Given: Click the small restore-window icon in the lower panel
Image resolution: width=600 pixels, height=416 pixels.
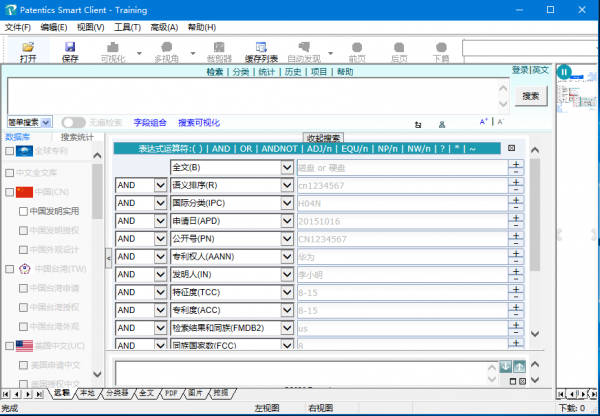Looking at the screenshot, I should [513, 381].
